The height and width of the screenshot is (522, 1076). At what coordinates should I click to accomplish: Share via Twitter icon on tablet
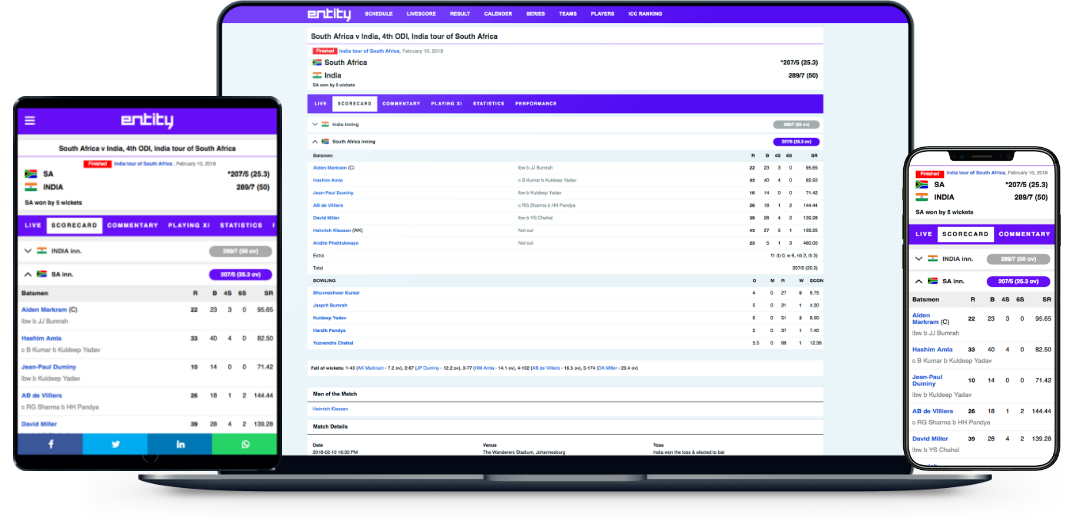[x=115, y=444]
